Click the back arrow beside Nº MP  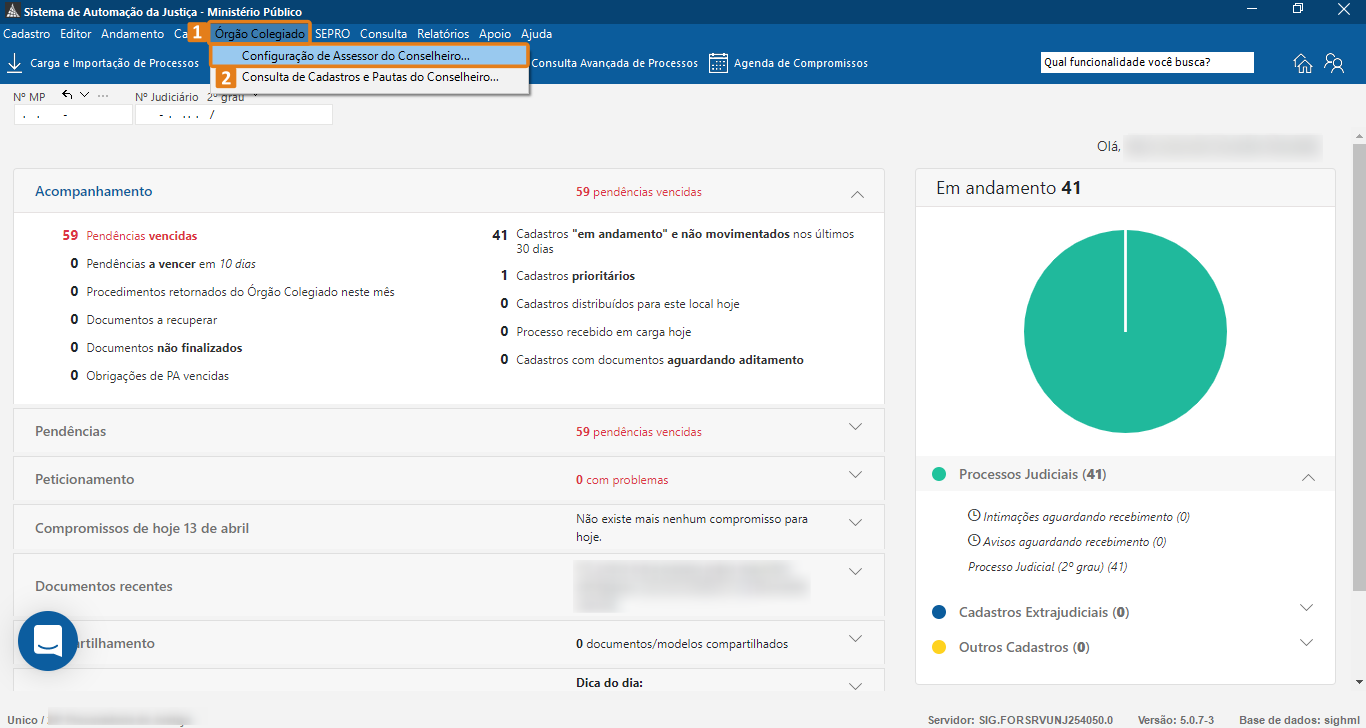pyautogui.click(x=67, y=95)
